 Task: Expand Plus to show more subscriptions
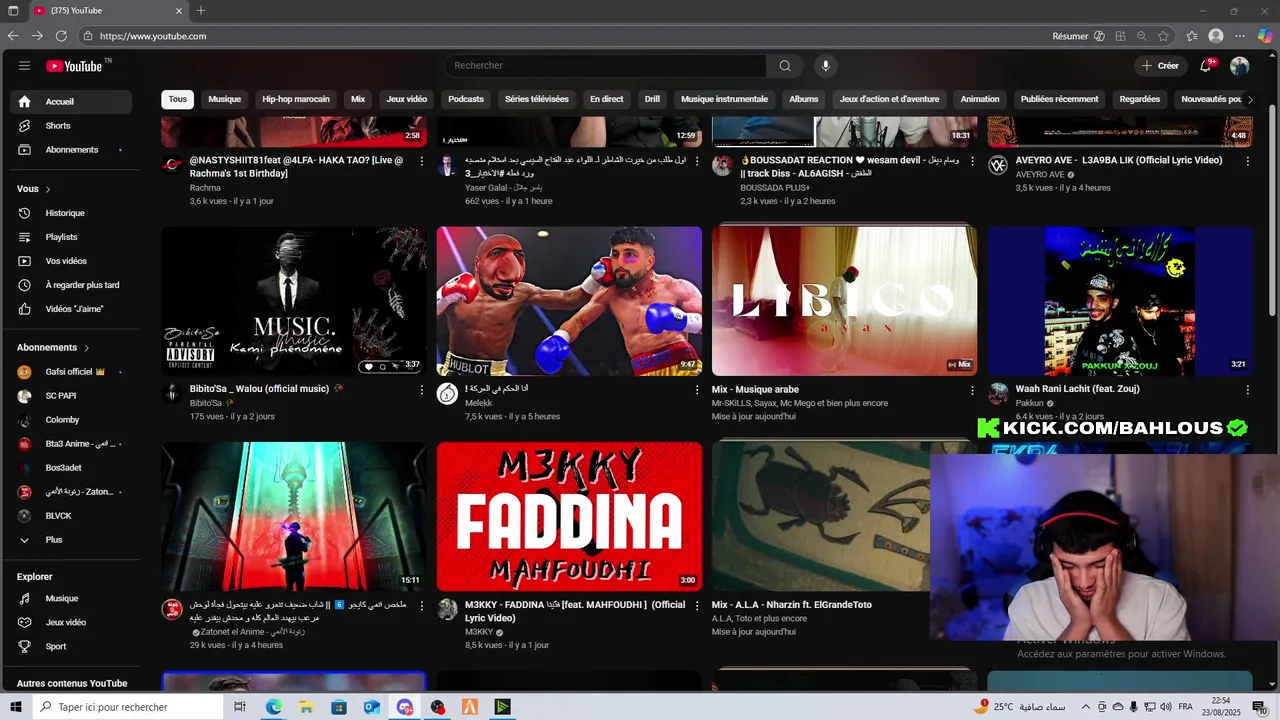71,540
